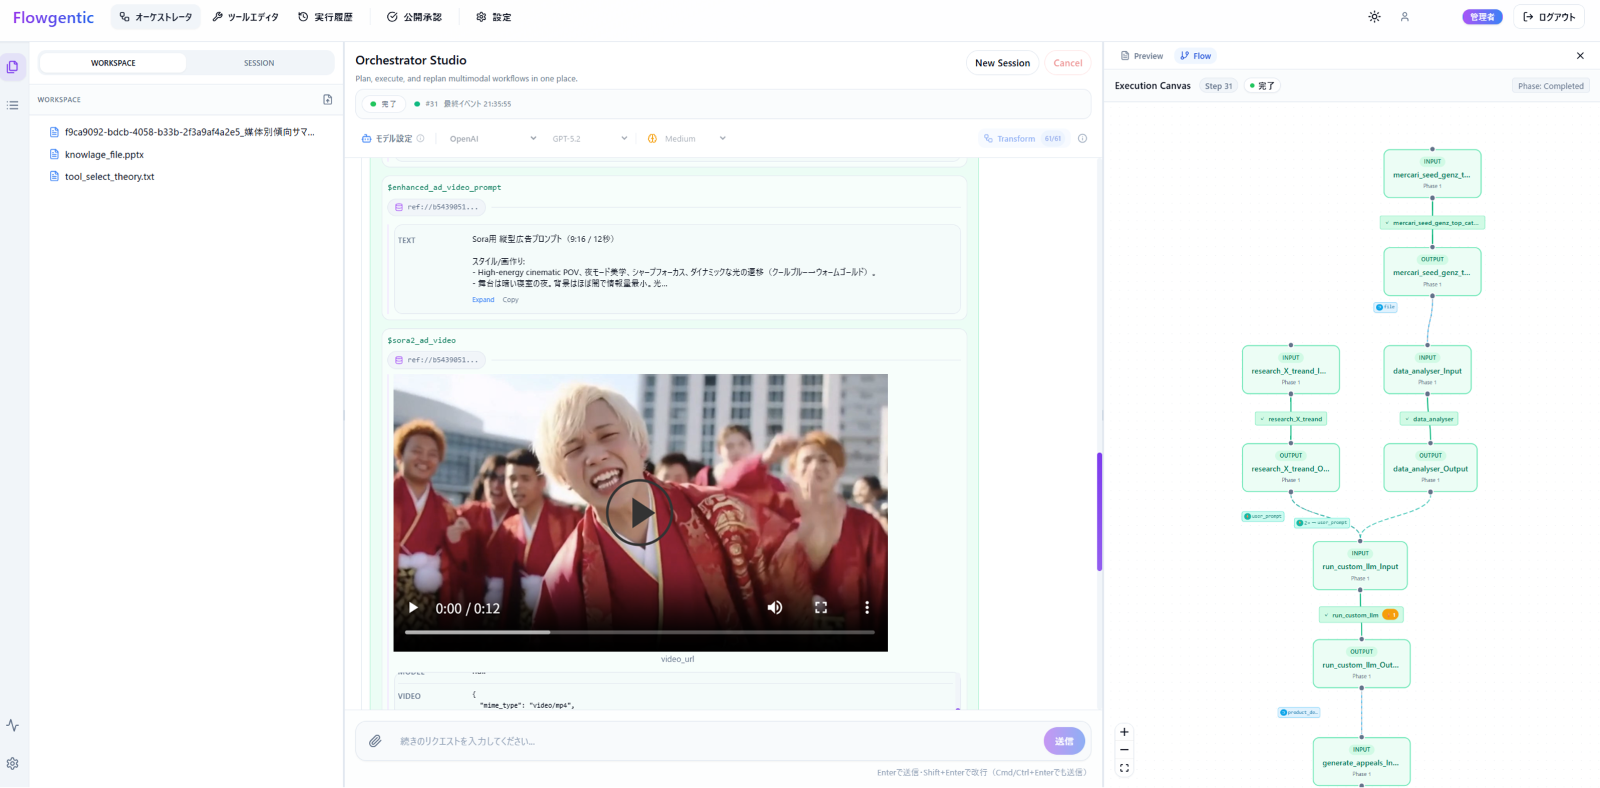The height and width of the screenshot is (788, 1600).
Task: Open the GPT-5.2 model dropdown
Action: tap(589, 139)
